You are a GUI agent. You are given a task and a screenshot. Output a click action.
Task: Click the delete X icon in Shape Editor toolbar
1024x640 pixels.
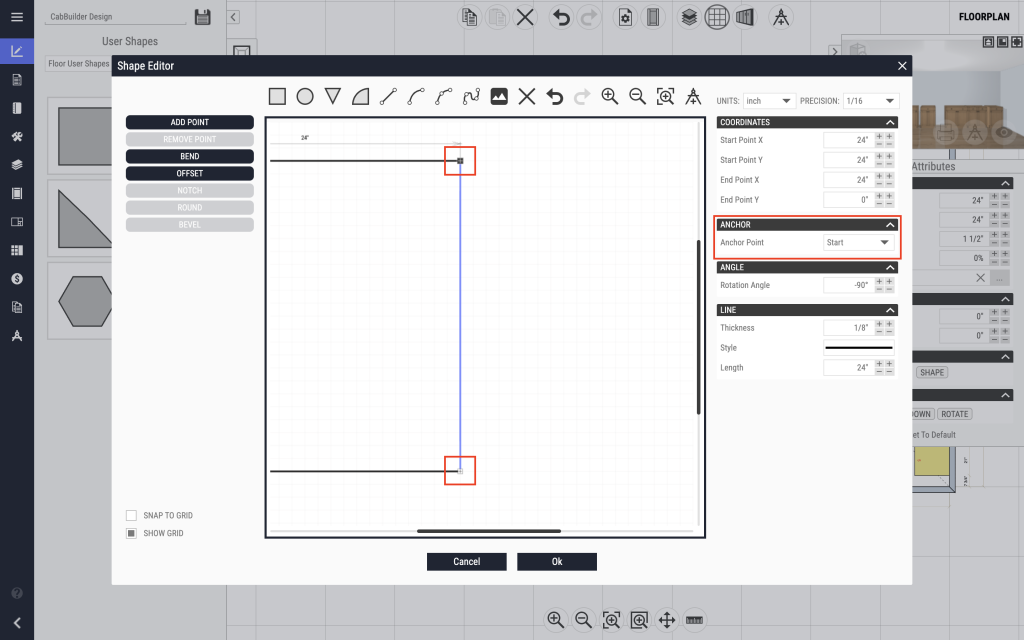pos(527,97)
